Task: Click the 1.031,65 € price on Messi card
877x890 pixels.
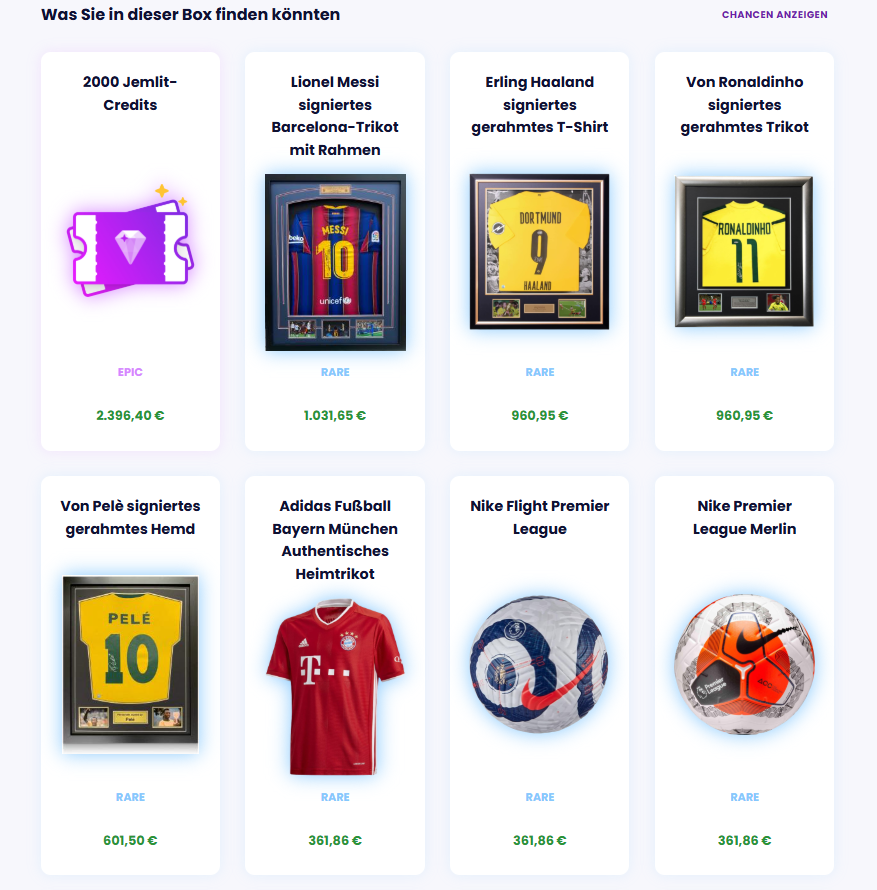Action: click(x=335, y=415)
